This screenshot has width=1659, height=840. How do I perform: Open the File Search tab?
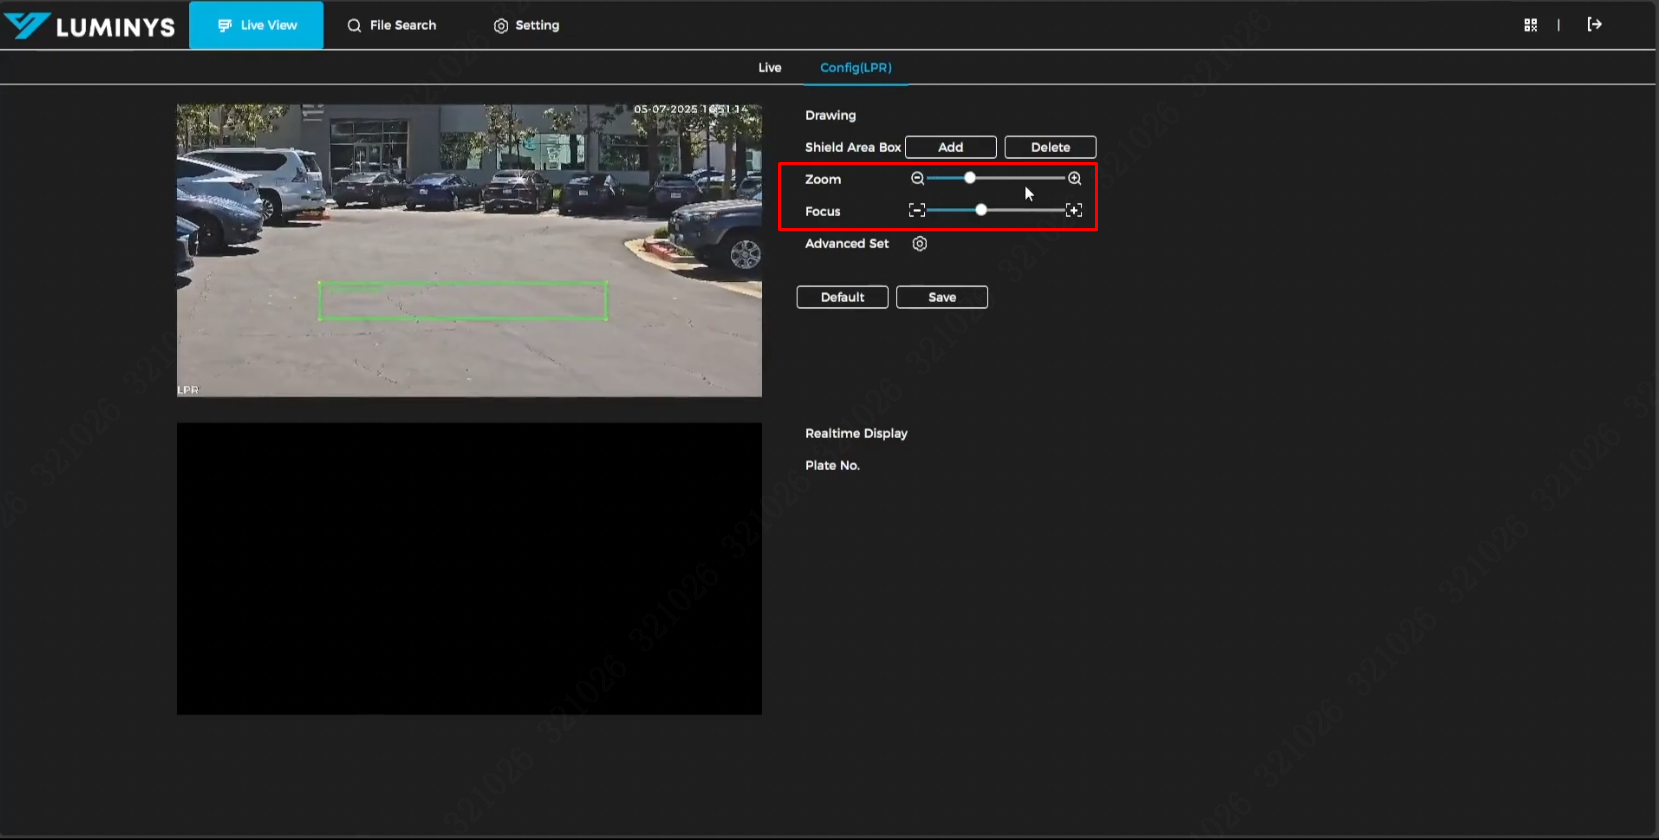(392, 25)
